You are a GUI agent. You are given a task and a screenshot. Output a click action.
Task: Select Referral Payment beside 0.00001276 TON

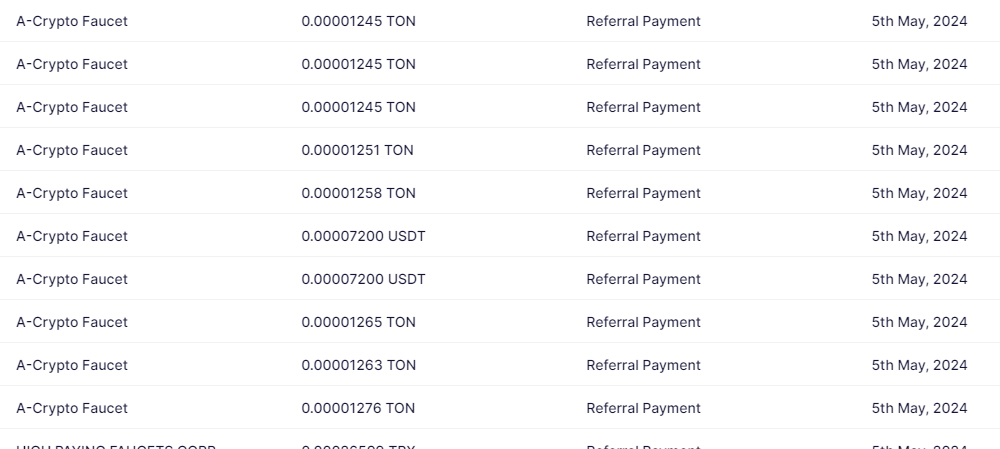click(x=643, y=408)
